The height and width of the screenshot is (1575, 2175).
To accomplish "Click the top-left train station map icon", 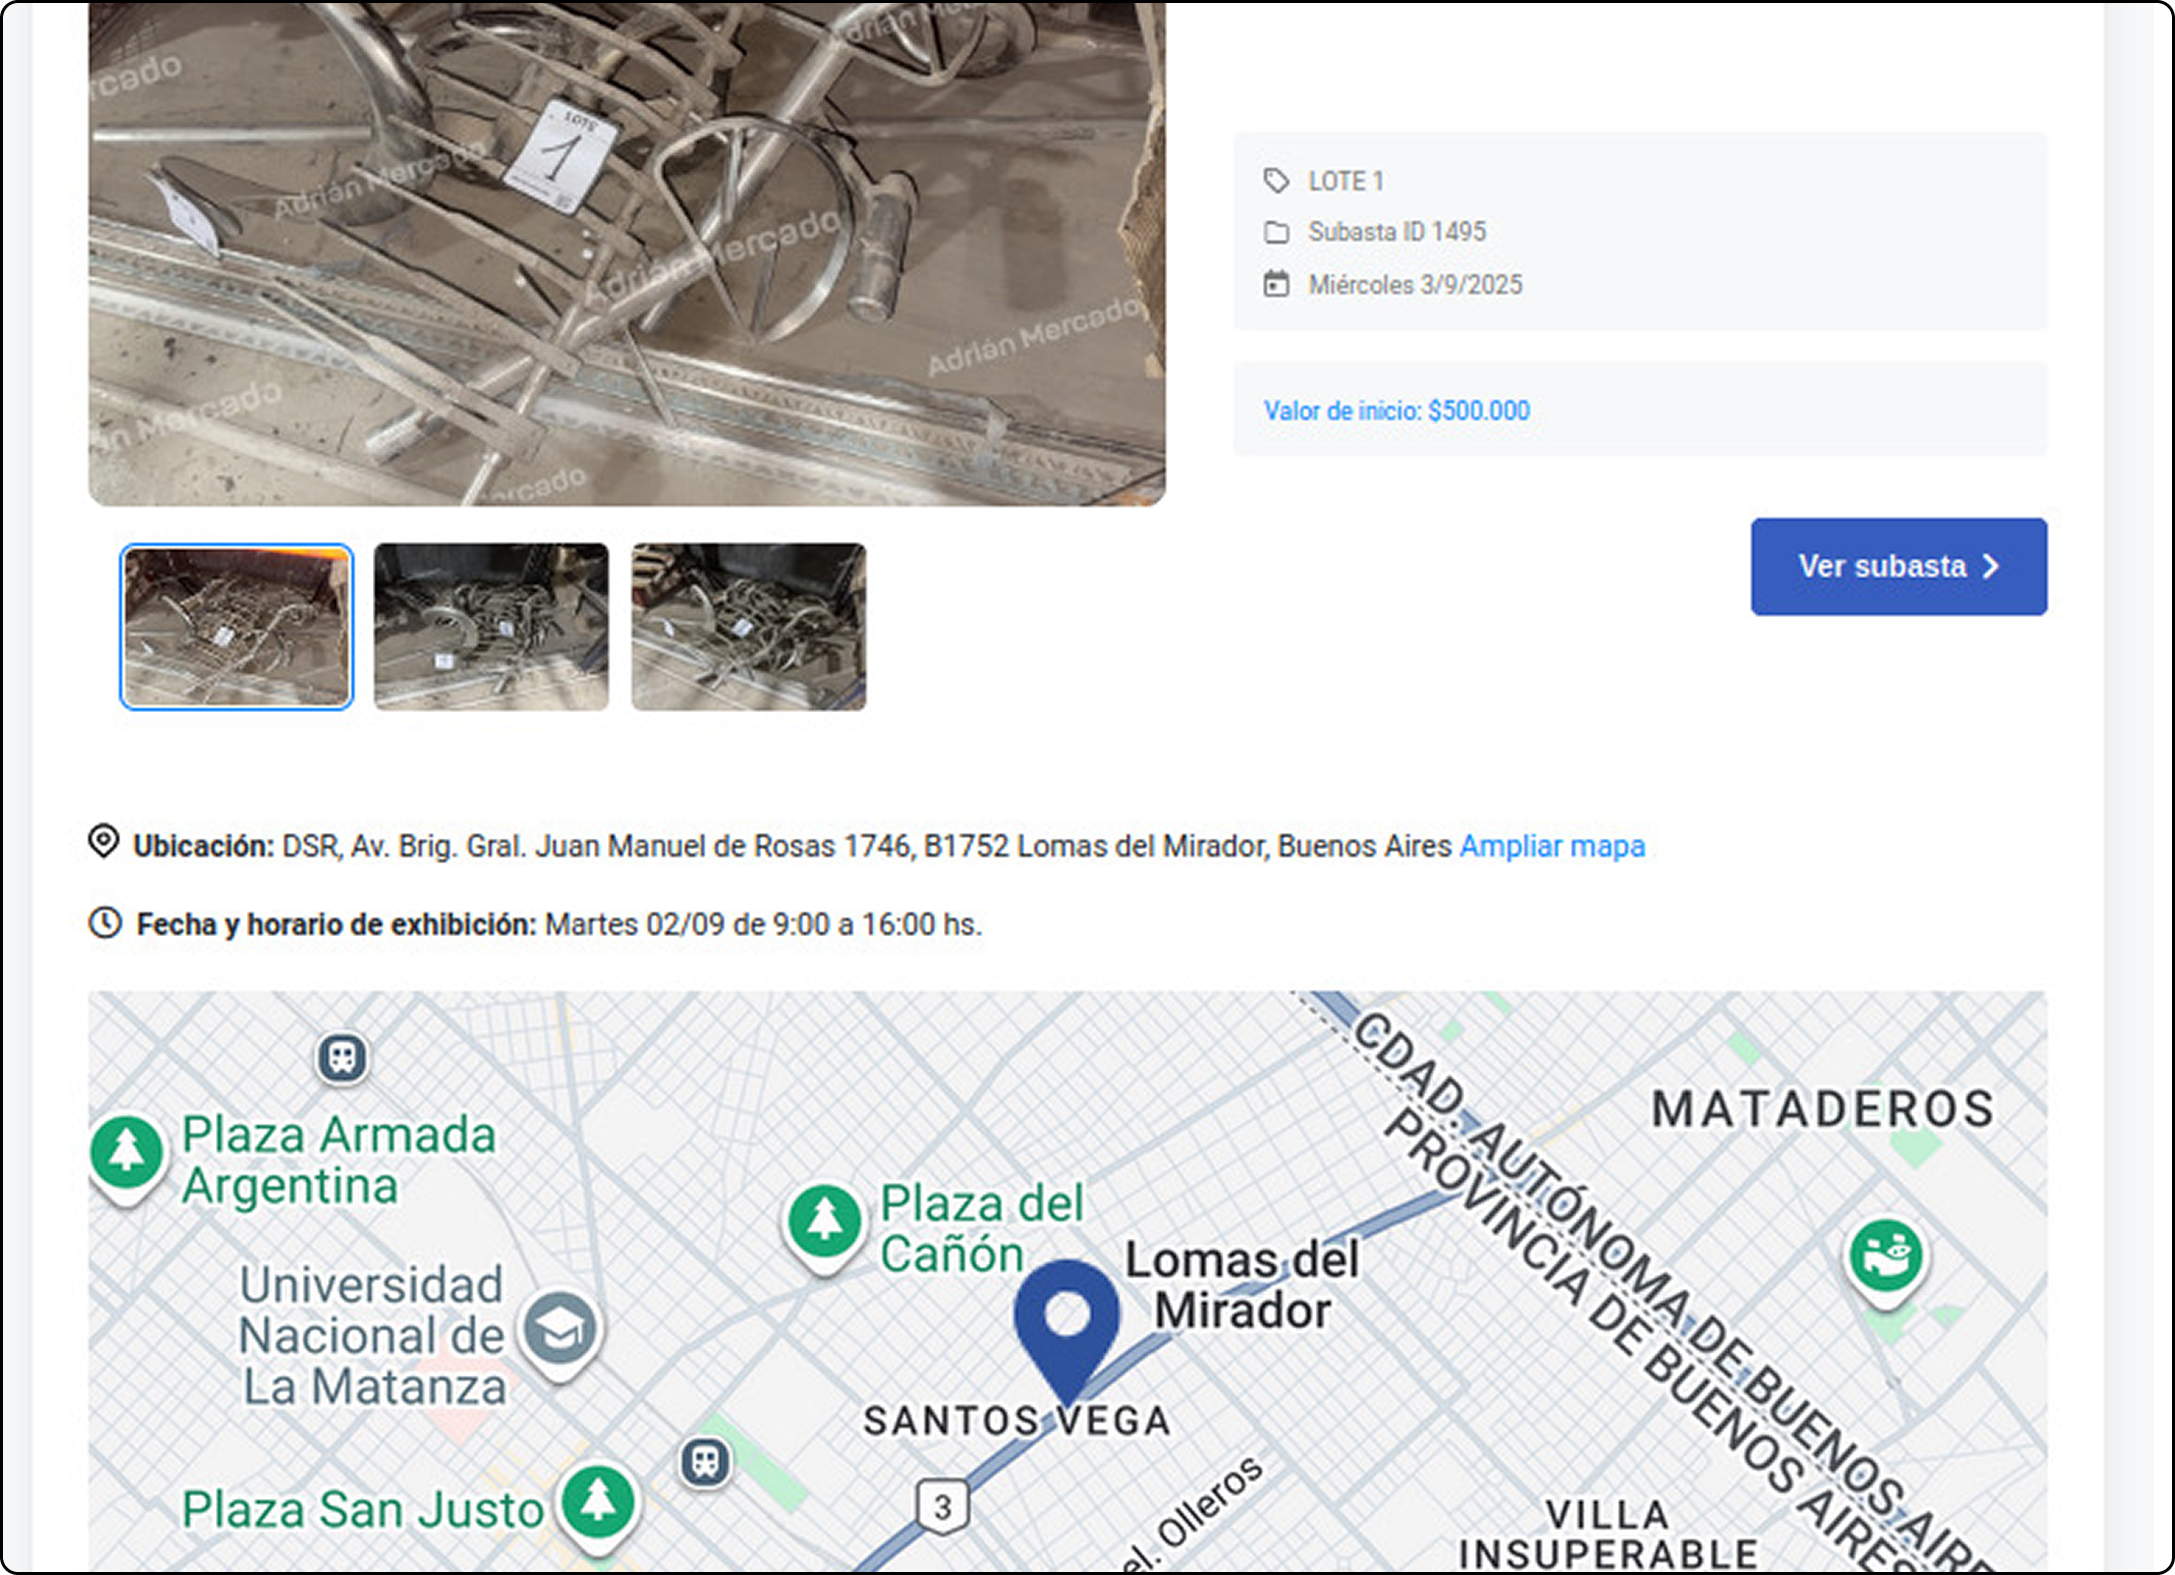I will click(343, 1058).
